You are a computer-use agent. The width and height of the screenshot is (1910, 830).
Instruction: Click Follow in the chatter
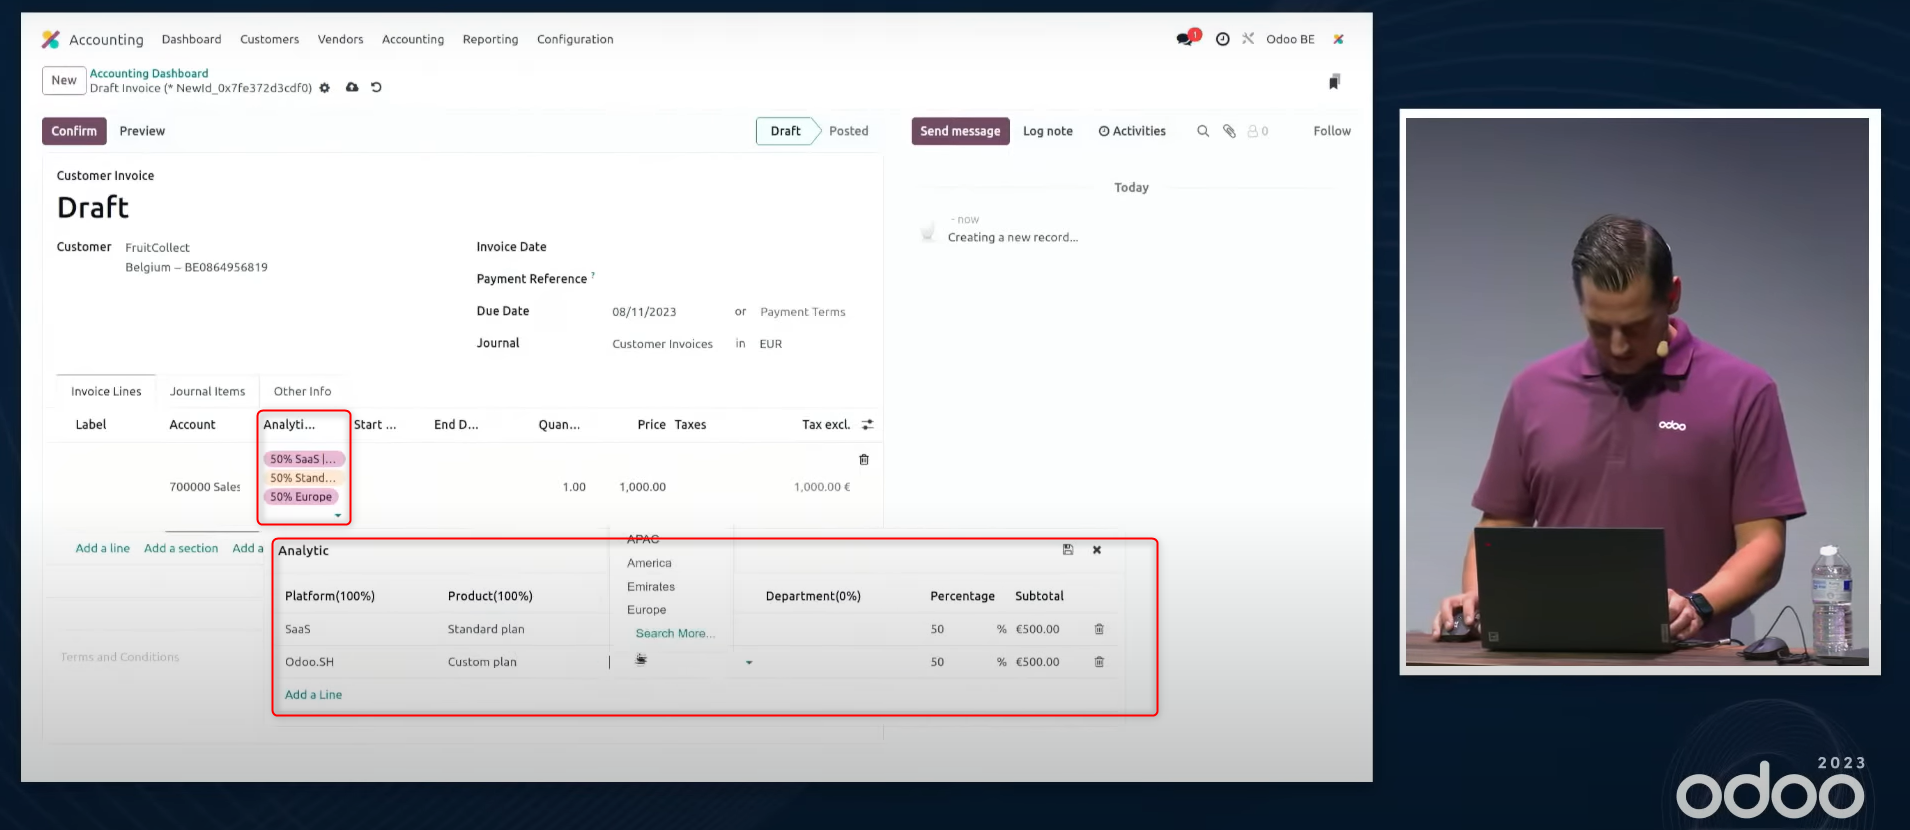pos(1332,131)
